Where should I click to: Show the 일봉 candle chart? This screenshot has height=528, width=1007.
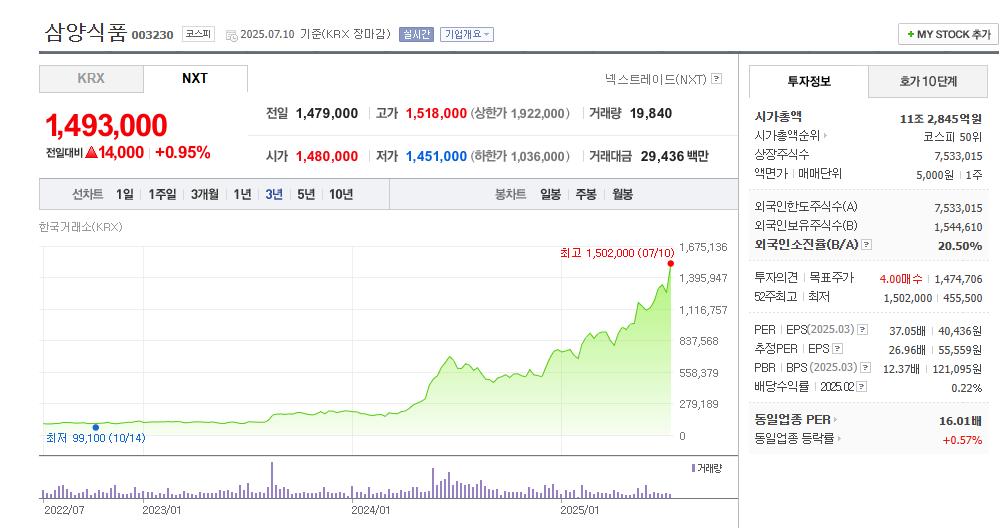tap(550, 194)
